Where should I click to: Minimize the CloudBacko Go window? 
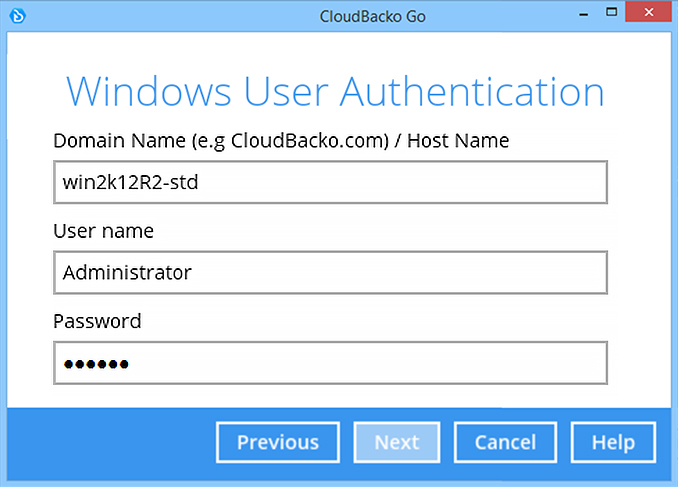click(583, 13)
